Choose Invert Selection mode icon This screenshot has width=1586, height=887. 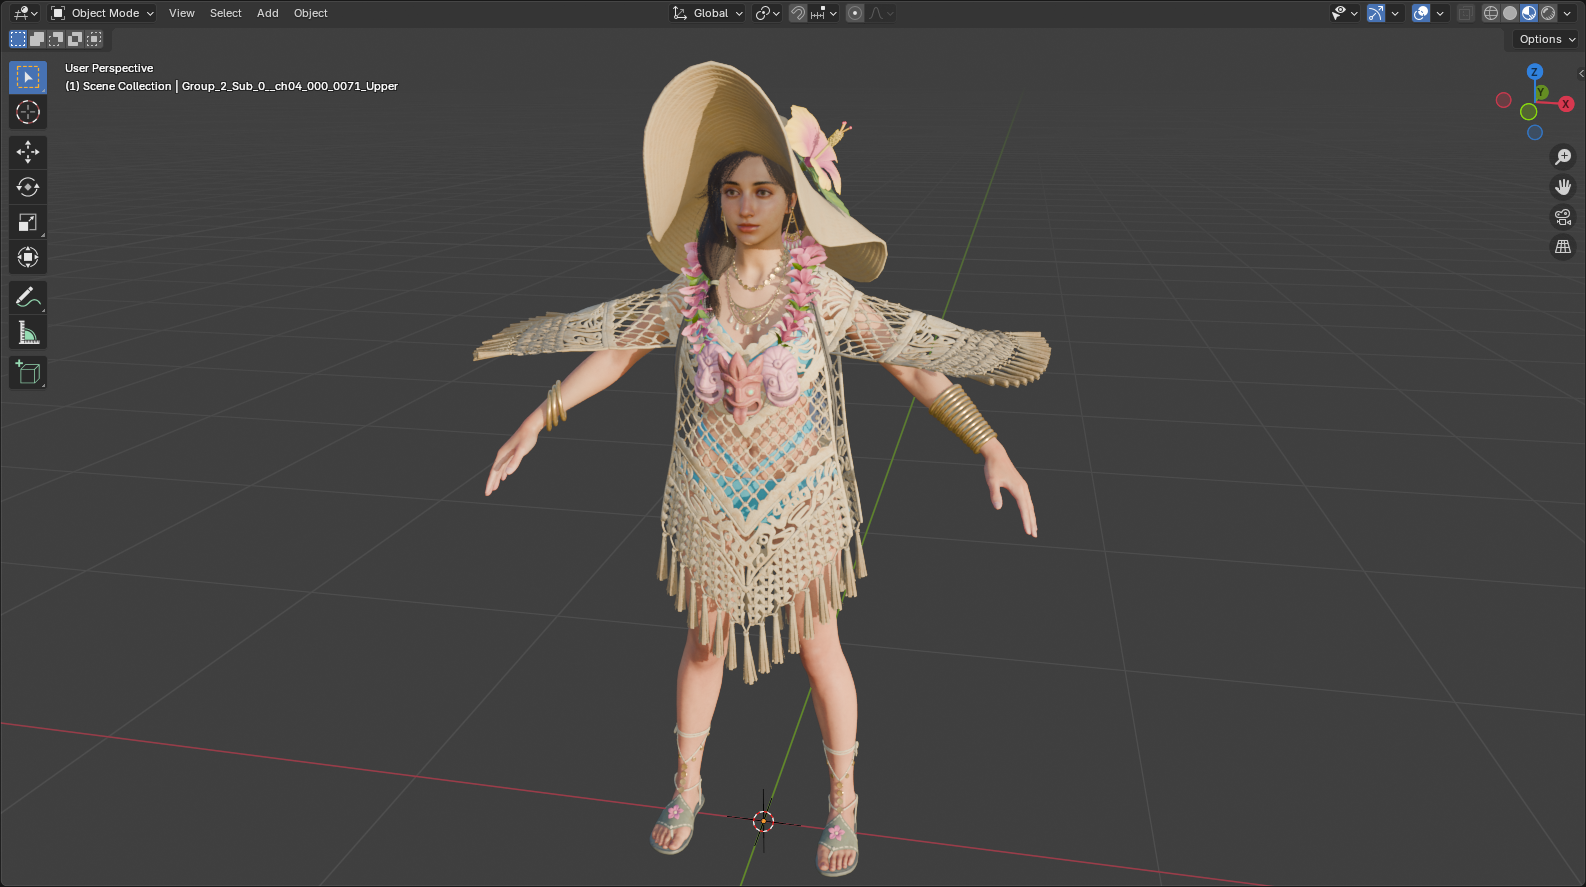point(75,39)
